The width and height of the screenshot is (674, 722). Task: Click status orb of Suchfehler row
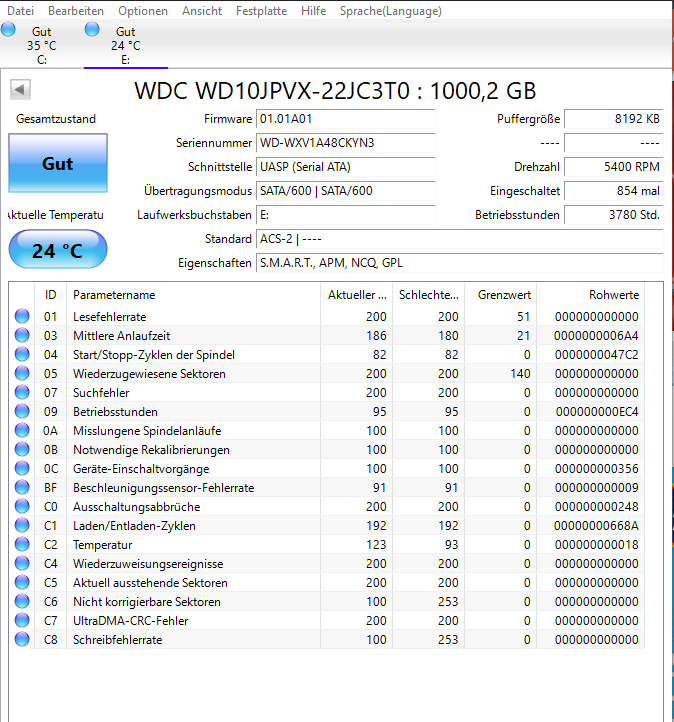(x=22, y=392)
